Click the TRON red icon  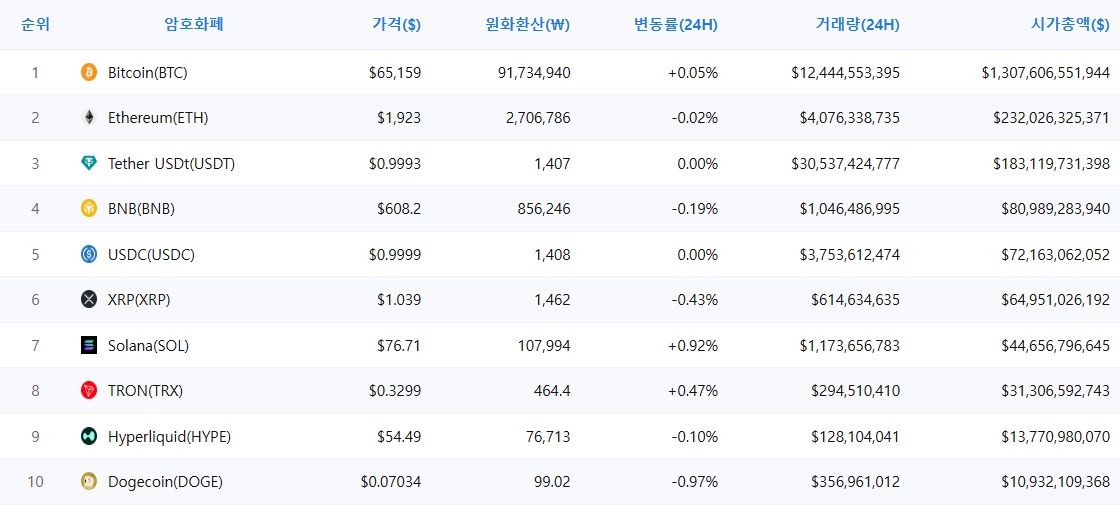(x=89, y=390)
